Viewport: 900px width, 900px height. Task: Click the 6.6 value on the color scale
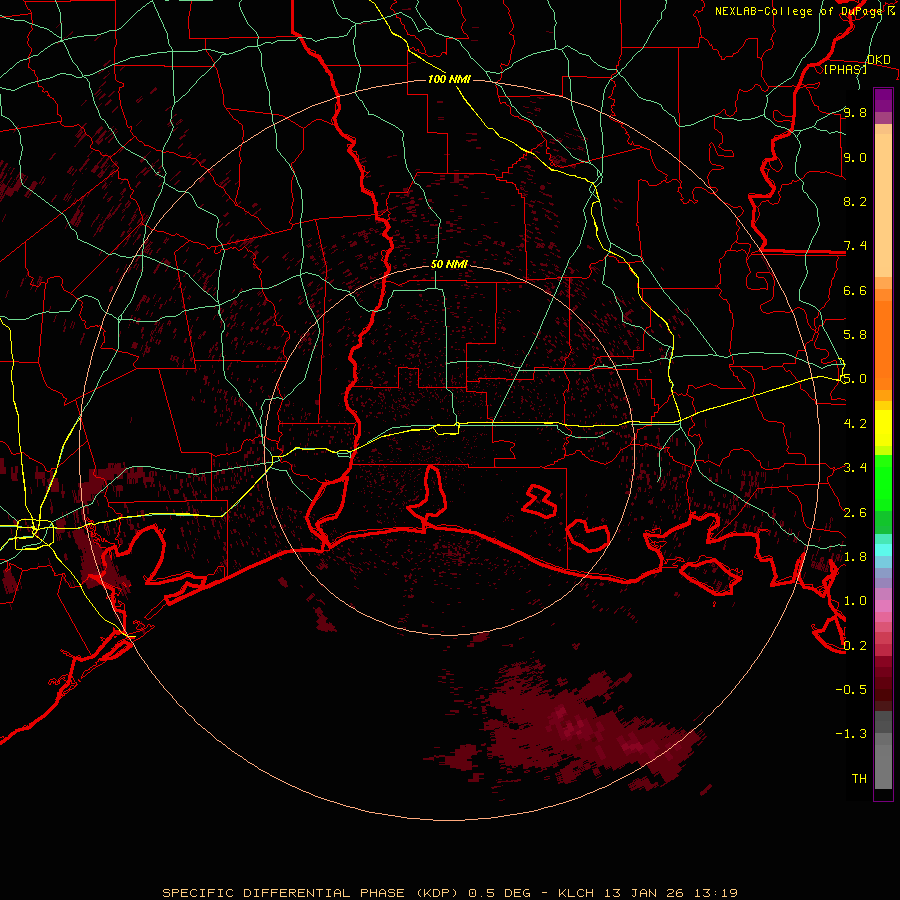[x=855, y=290]
